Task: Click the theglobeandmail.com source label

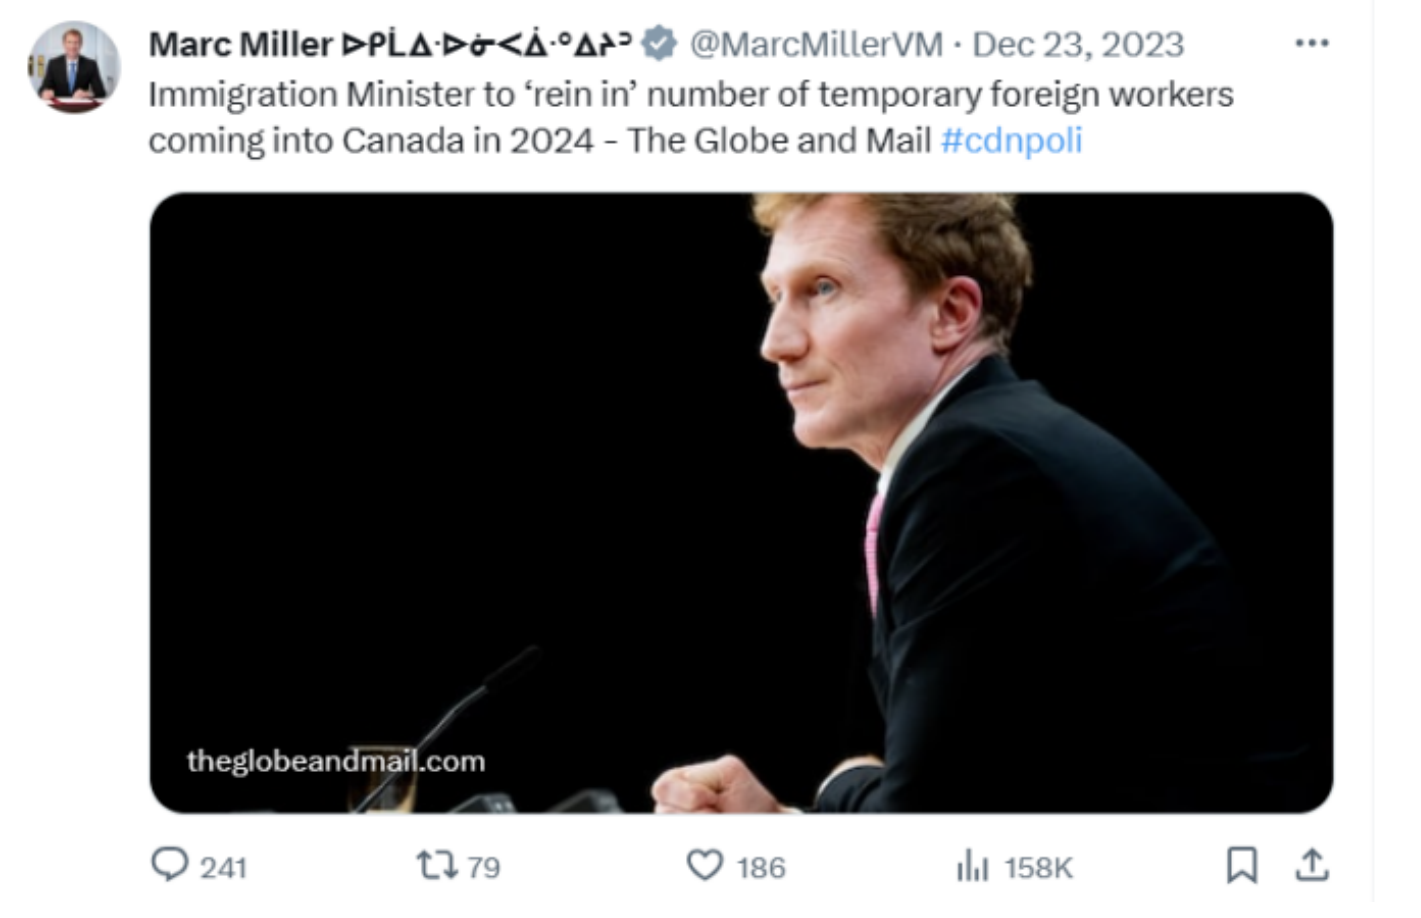Action: (x=336, y=761)
